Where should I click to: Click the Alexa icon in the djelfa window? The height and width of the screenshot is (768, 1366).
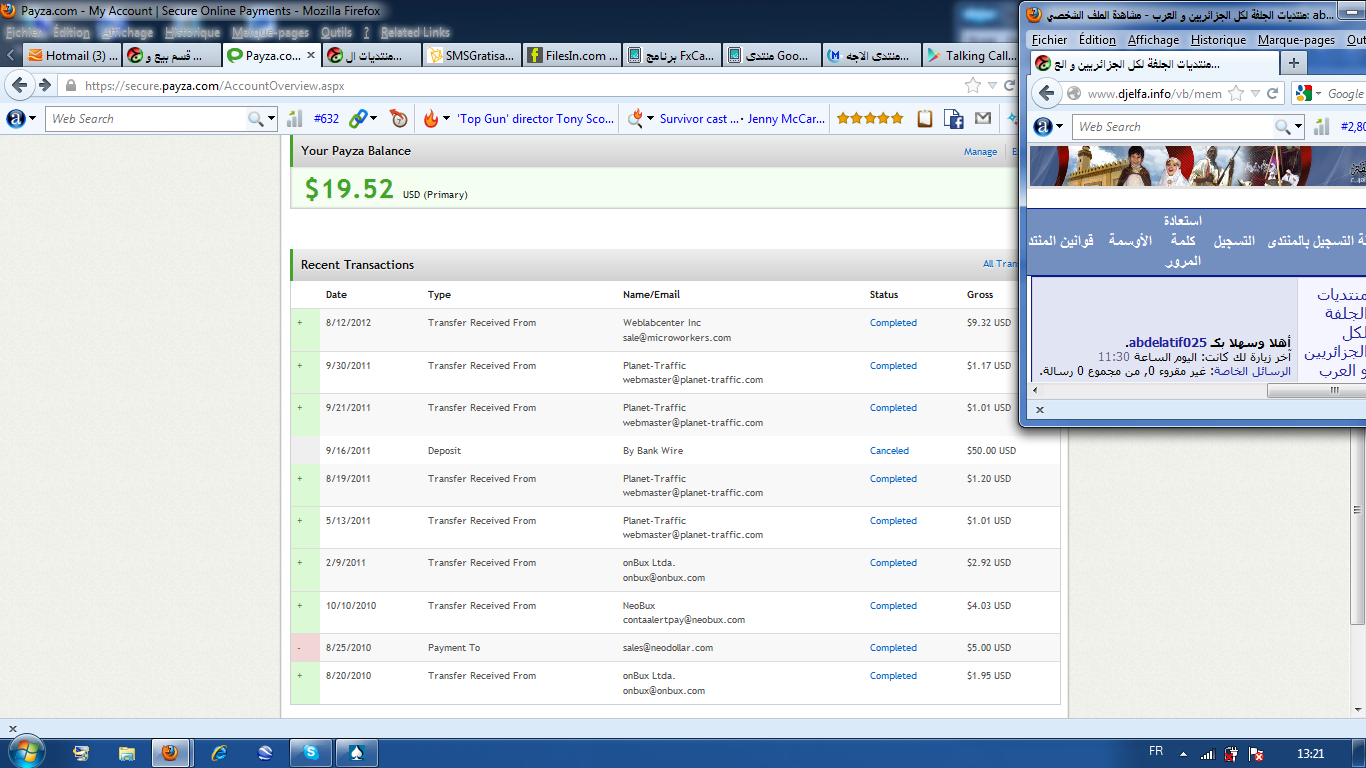1044,127
